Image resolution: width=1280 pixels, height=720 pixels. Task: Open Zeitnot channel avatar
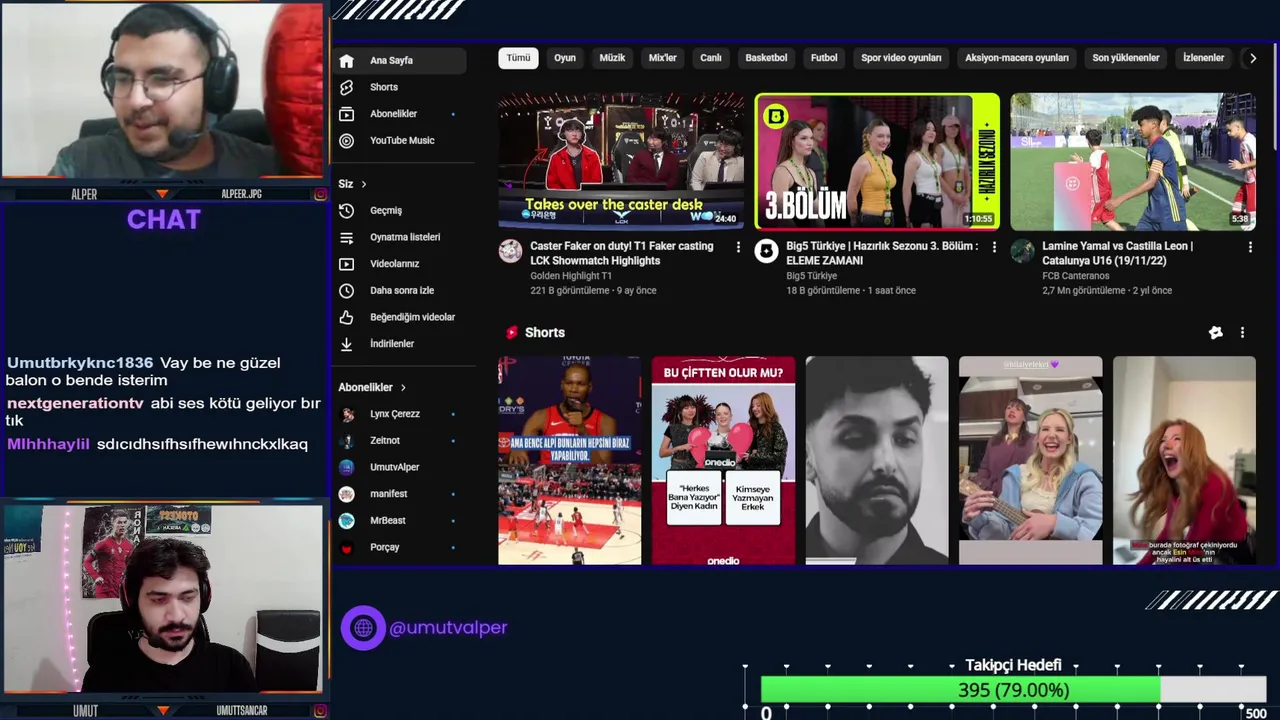tap(346, 441)
